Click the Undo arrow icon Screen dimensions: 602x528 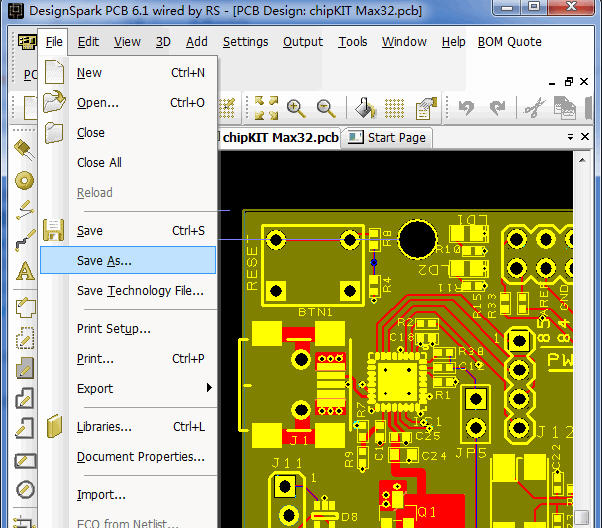click(466, 108)
